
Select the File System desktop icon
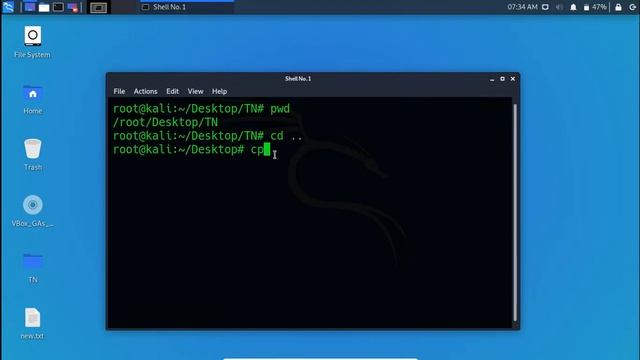tap(32, 42)
